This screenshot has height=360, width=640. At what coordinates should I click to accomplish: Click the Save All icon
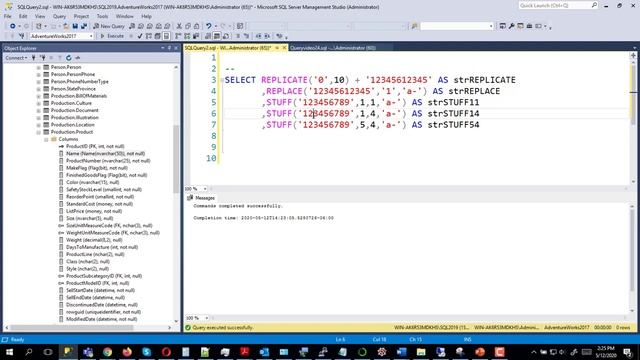coord(84,26)
